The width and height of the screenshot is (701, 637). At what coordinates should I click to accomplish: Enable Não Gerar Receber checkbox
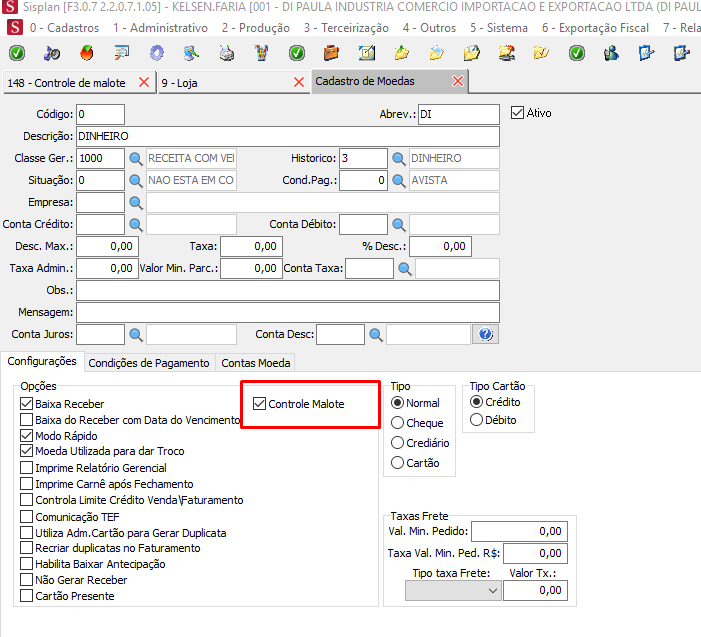coord(27,580)
